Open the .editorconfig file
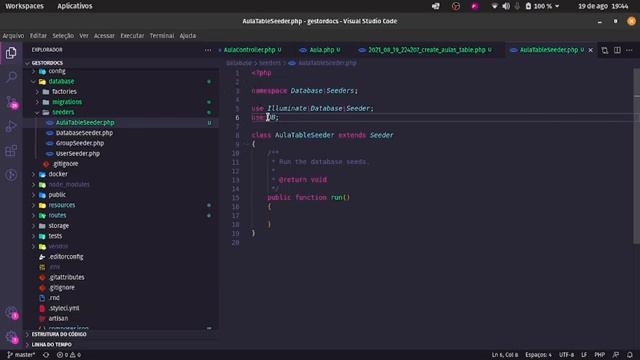 click(66, 257)
